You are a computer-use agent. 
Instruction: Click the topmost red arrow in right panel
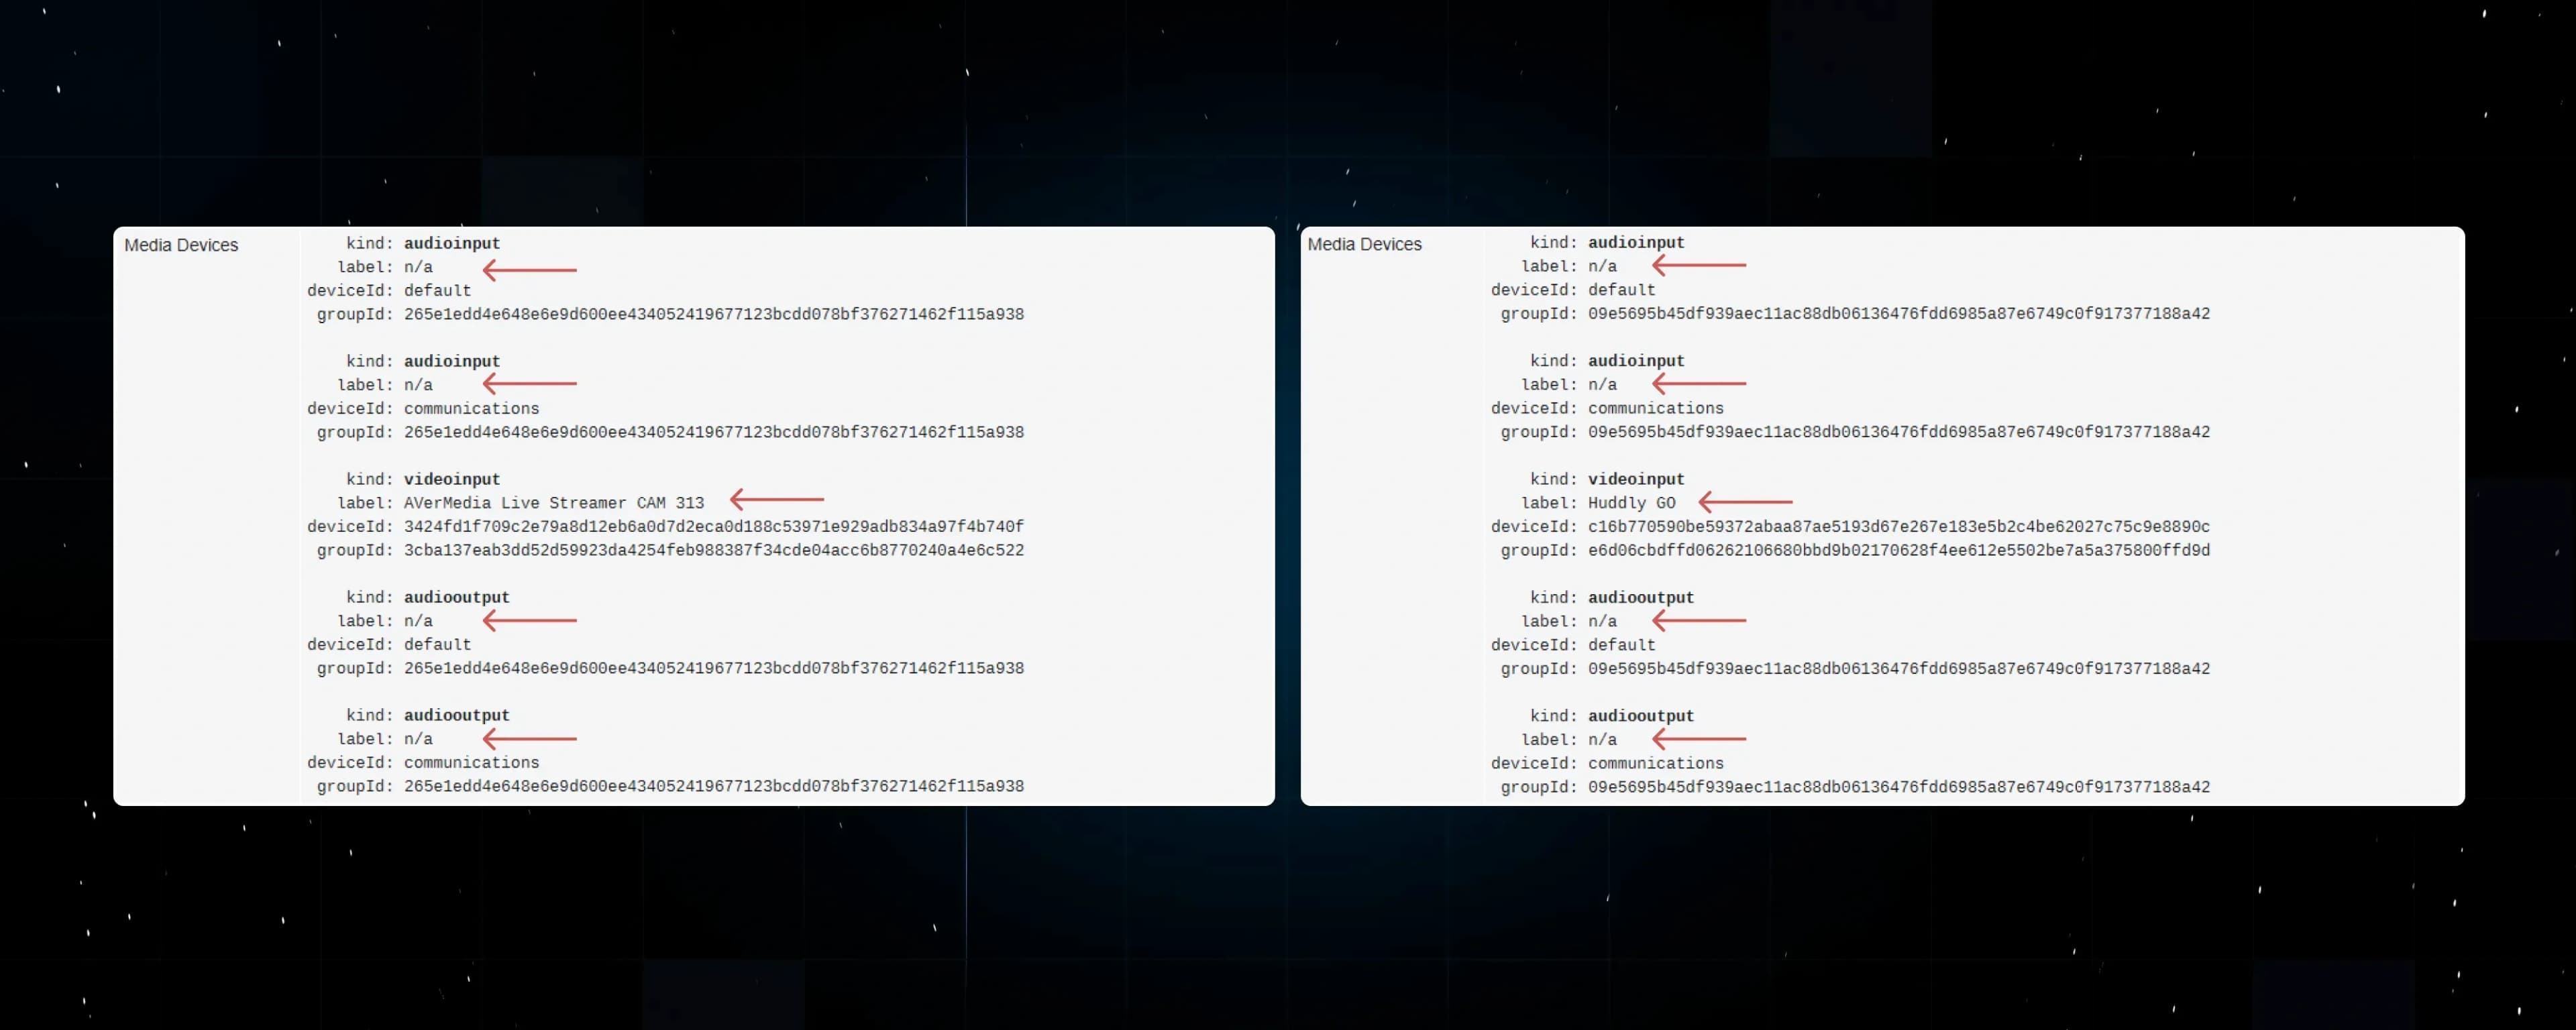pos(1698,265)
